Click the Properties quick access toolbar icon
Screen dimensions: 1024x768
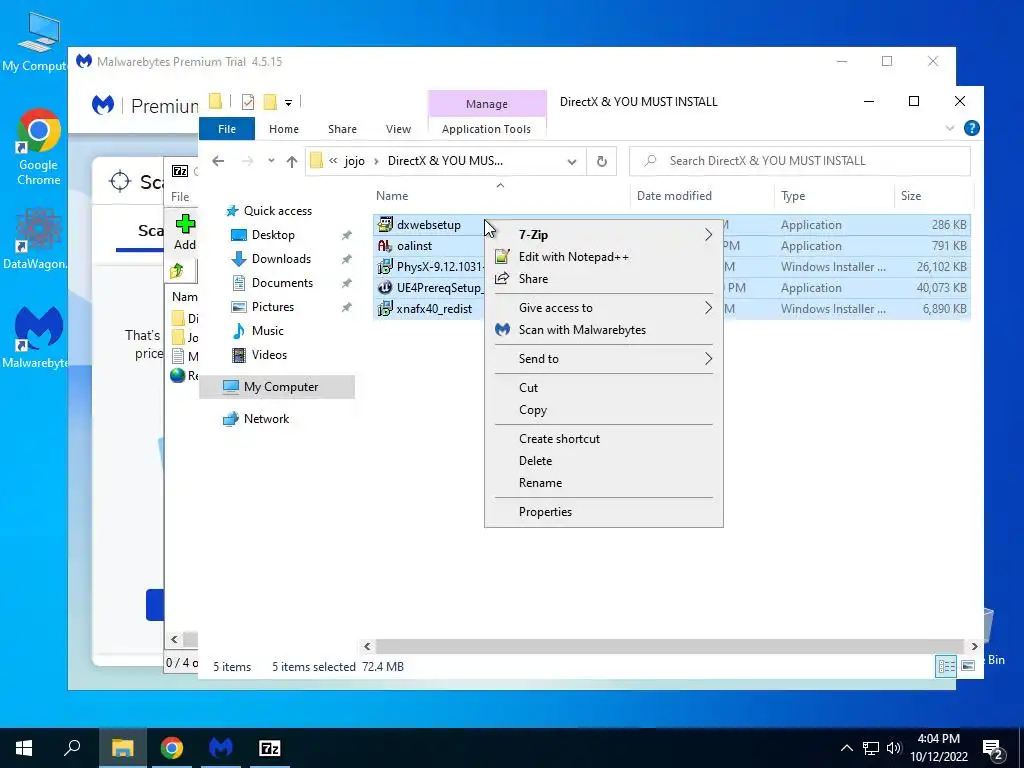(248, 102)
